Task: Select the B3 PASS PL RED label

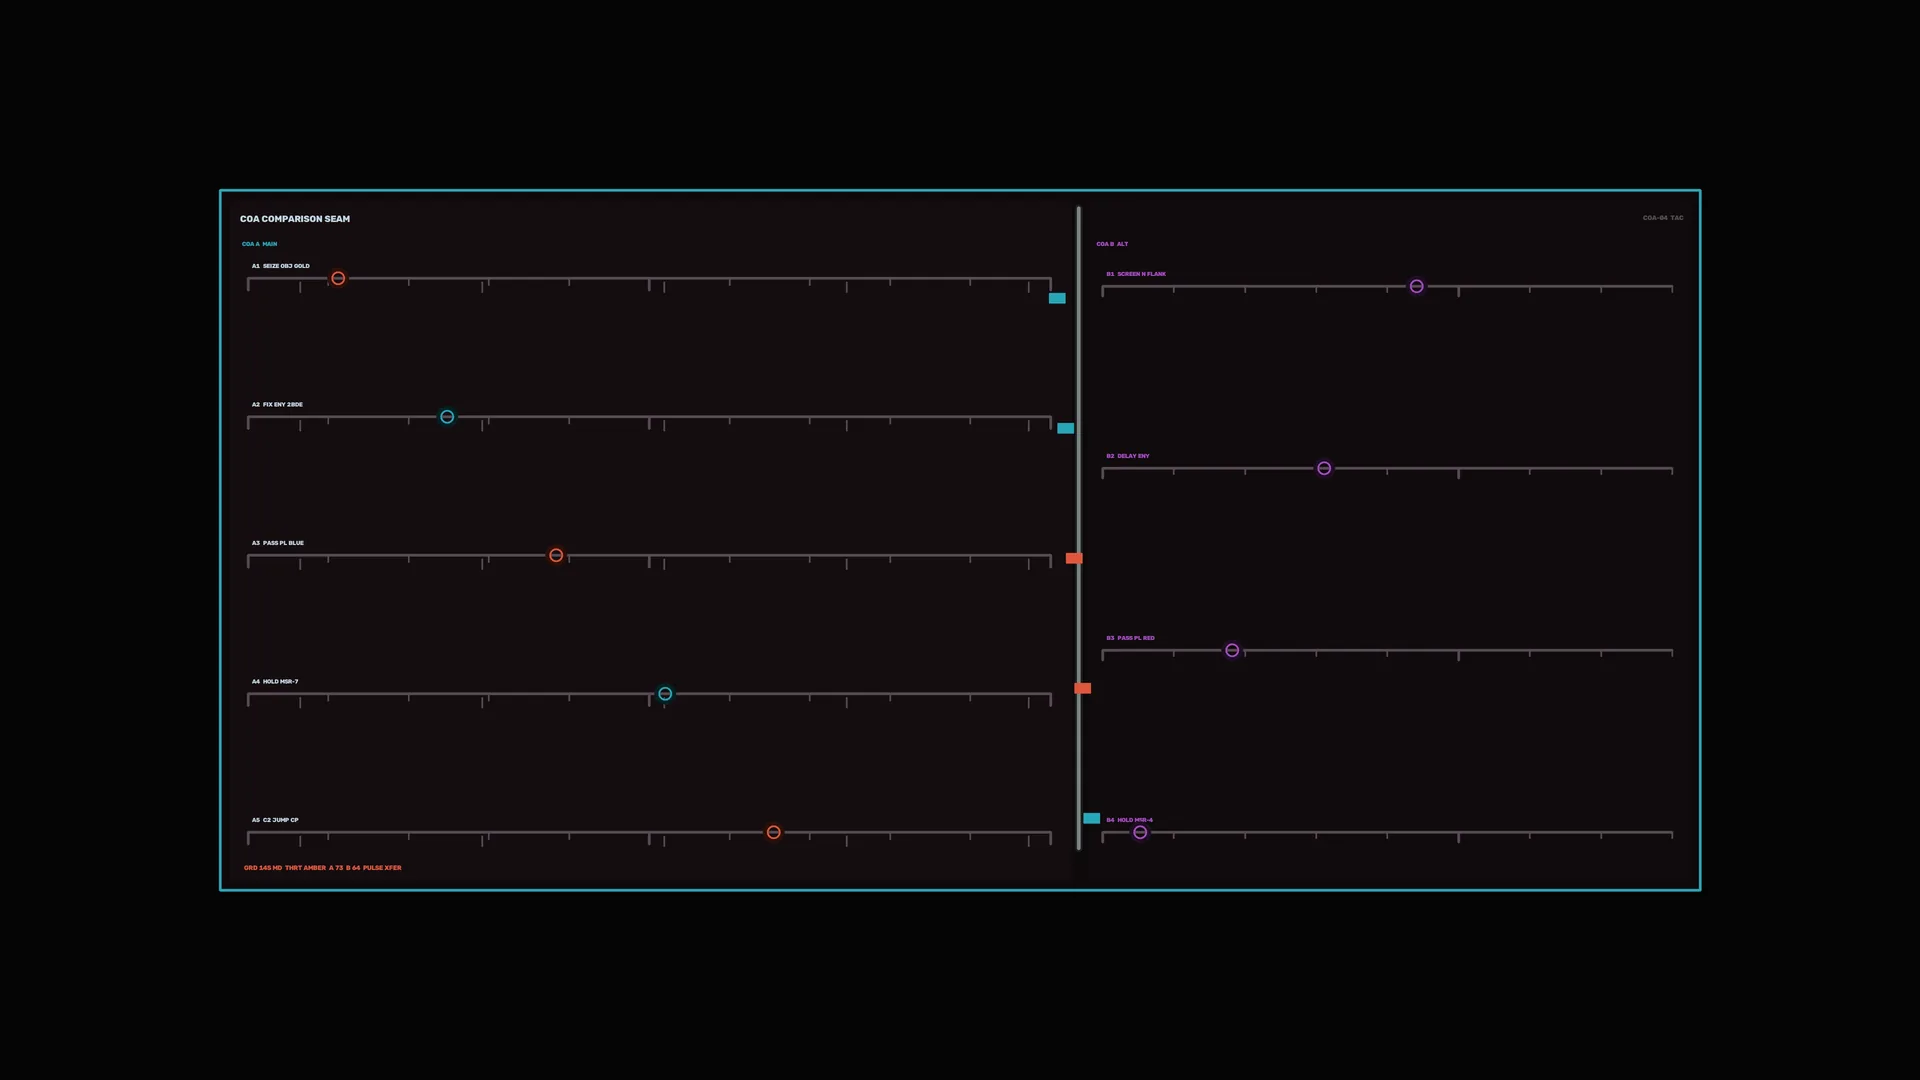Action: [1130, 638]
